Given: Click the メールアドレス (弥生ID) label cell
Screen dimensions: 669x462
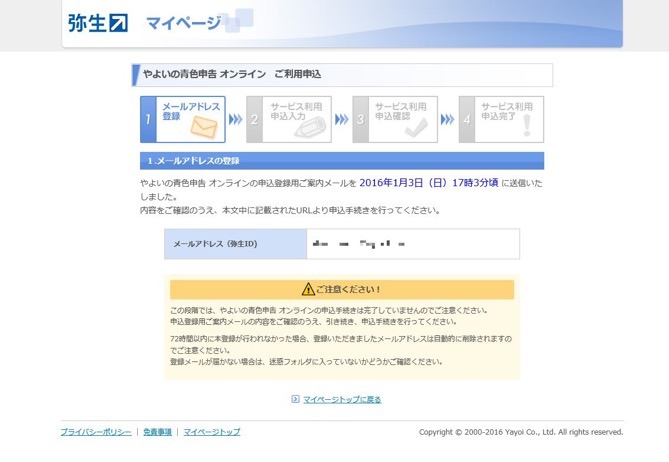Looking at the screenshot, I should pyautogui.click(x=236, y=244).
